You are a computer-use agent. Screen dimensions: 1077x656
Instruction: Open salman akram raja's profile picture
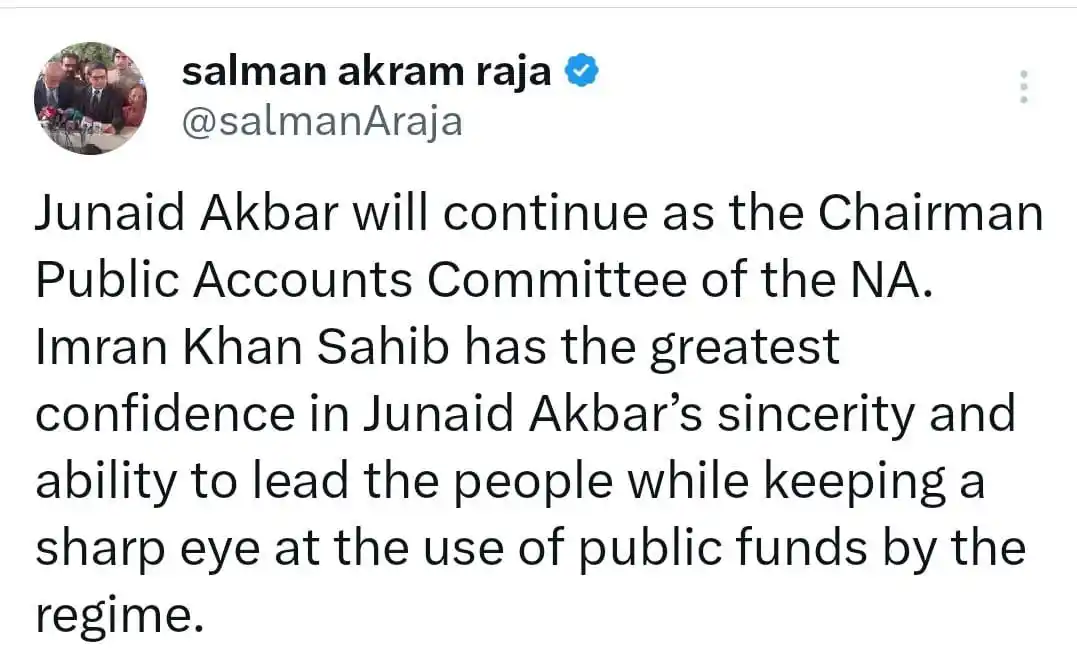(x=90, y=98)
